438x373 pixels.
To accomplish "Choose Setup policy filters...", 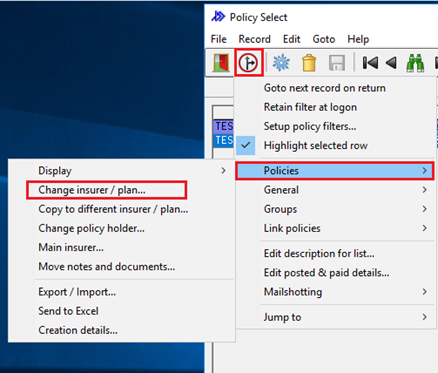I will point(336,126).
